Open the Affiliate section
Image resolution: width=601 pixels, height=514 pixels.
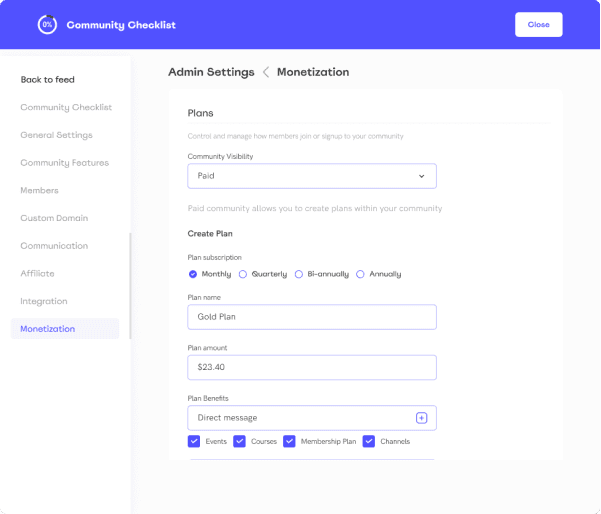pyautogui.click(x=37, y=273)
